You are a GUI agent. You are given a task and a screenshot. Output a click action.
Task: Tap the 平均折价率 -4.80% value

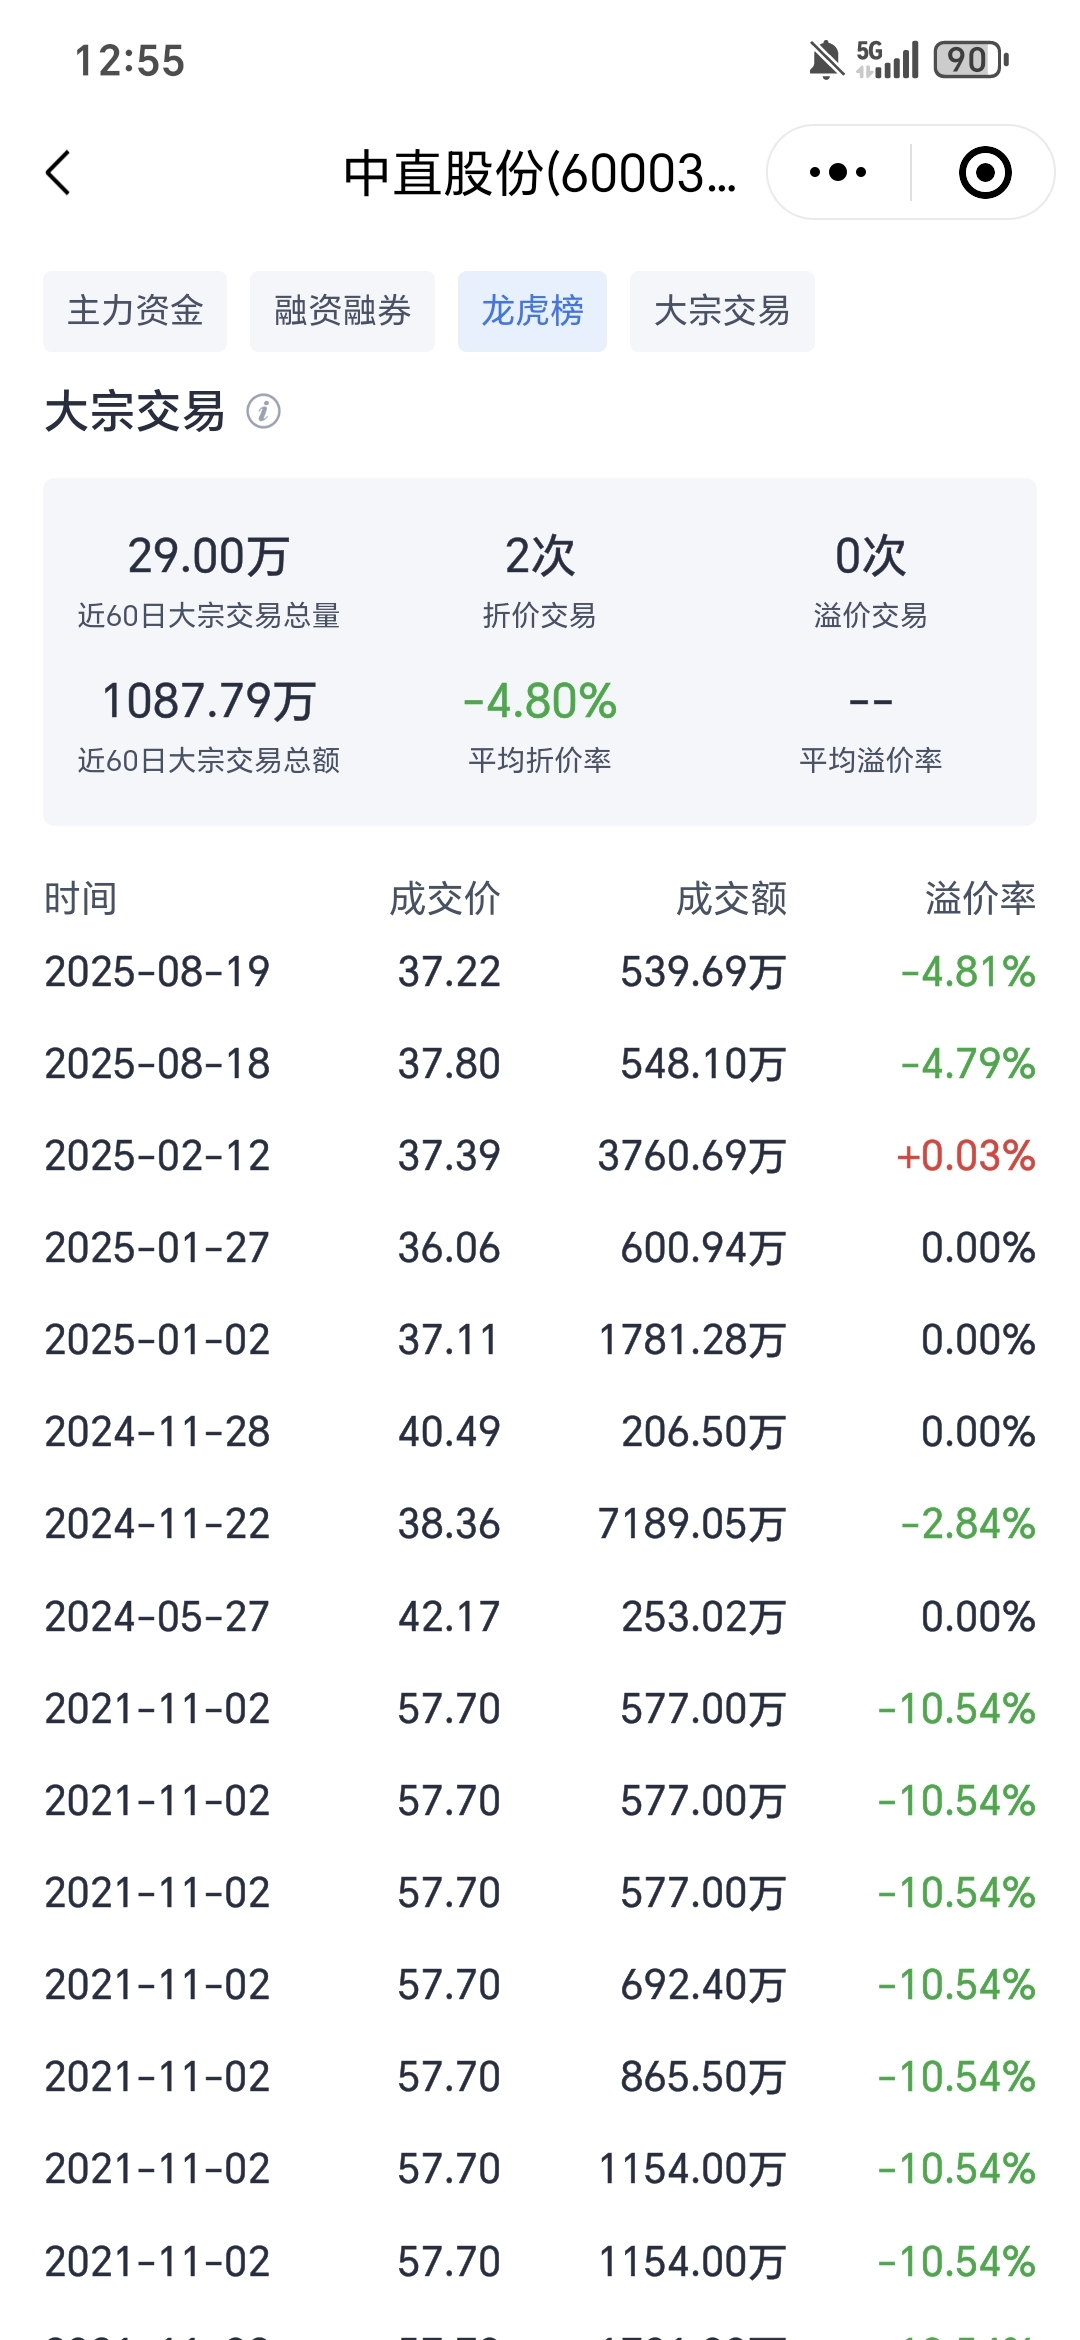click(540, 701)
